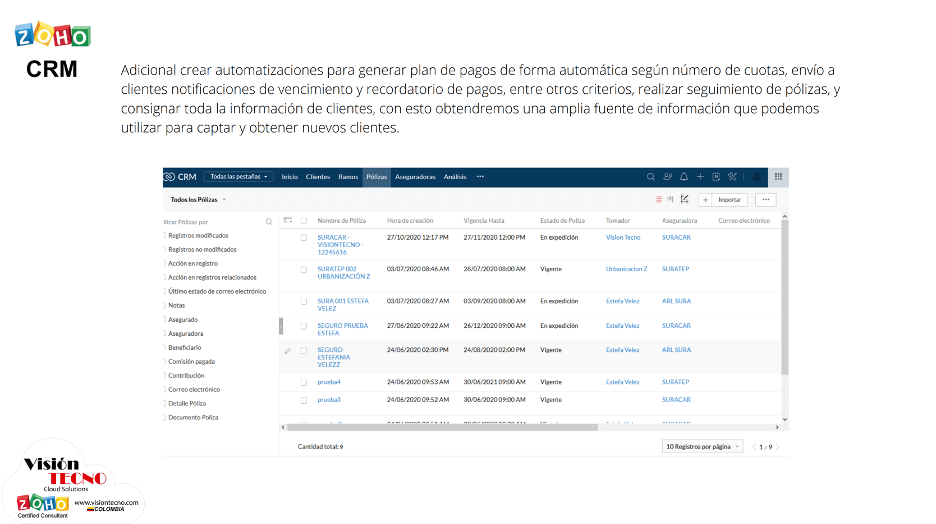Screen dimensions: 936x524
Task: Click the quick-create plus icon in navy bar
Action: (700, 177)
